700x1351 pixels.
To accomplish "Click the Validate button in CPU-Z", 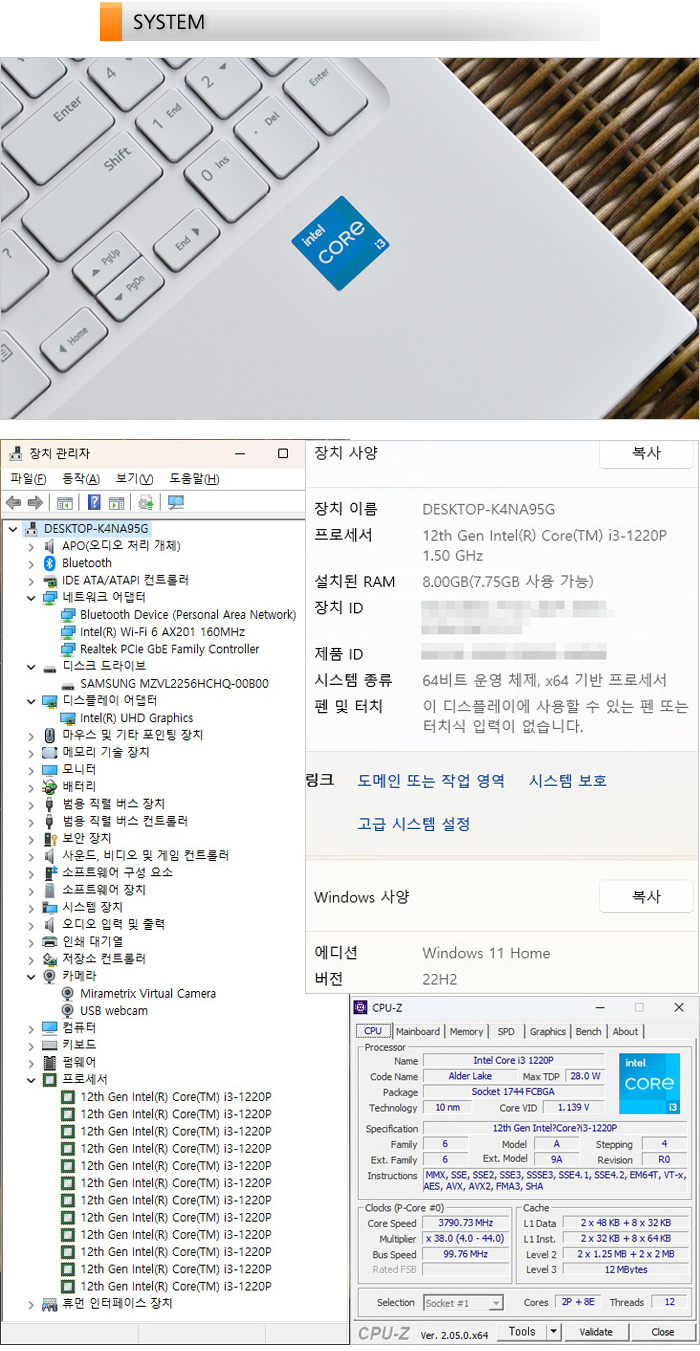I will point(596,1332).
